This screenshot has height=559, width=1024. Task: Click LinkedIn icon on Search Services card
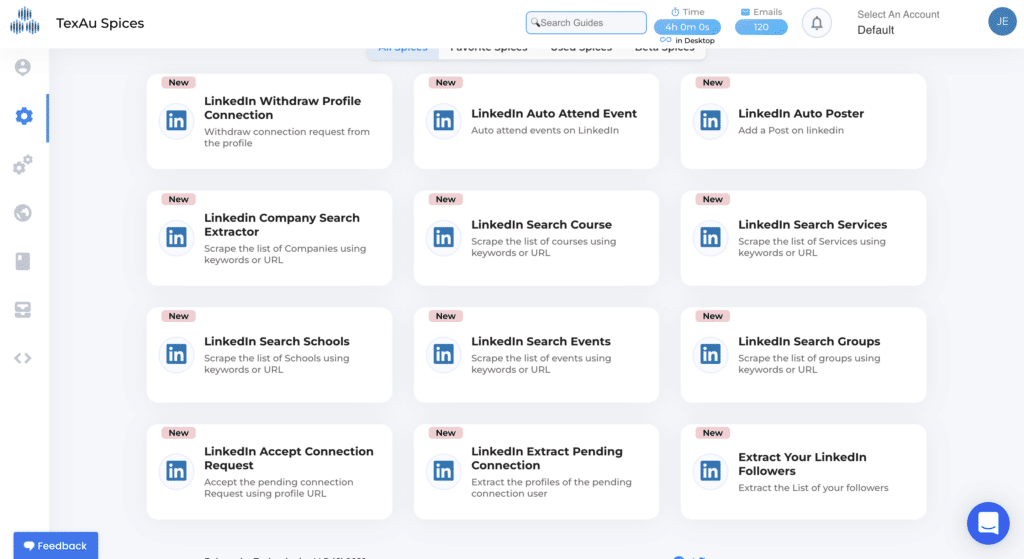pos(711,238)
